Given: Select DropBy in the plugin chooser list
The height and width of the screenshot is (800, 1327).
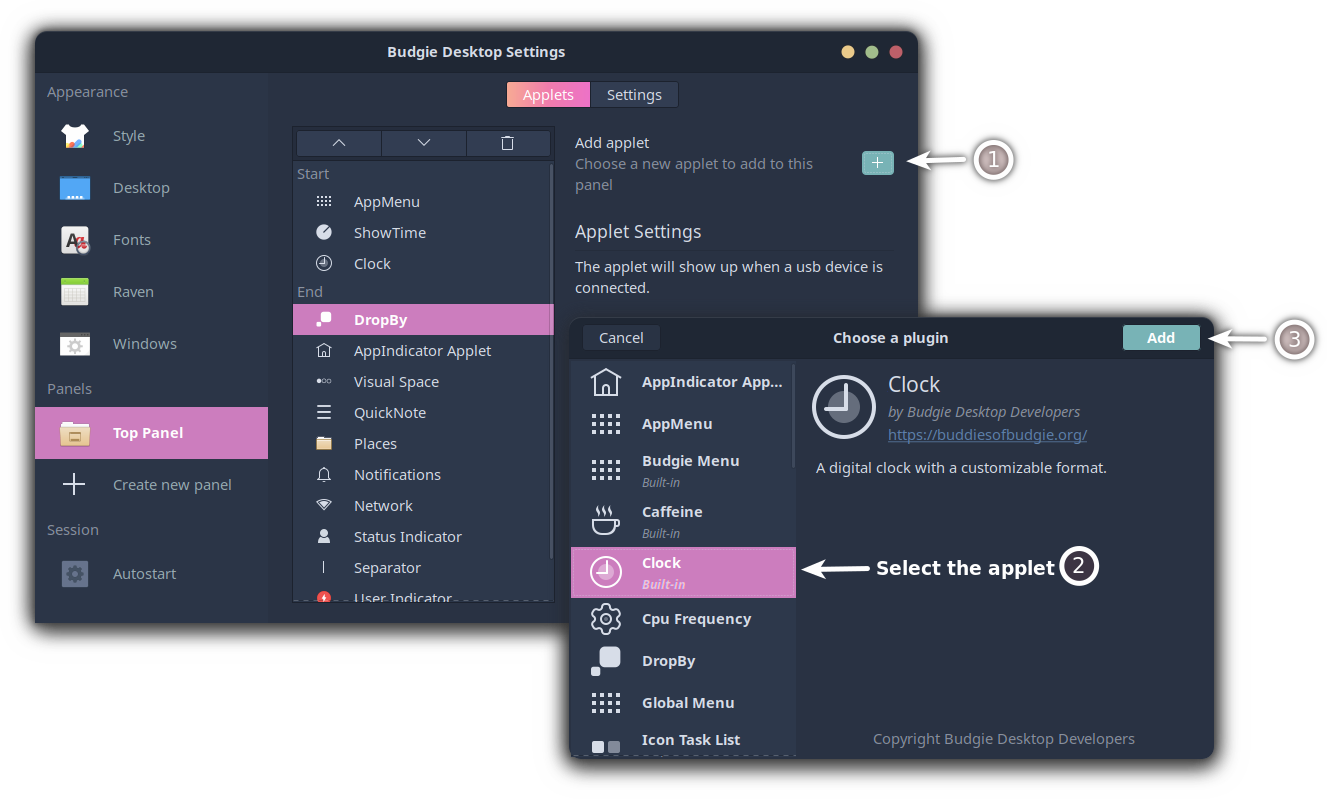Looking at the screenshot, I should pyautogui.click(x=668, y=661).
